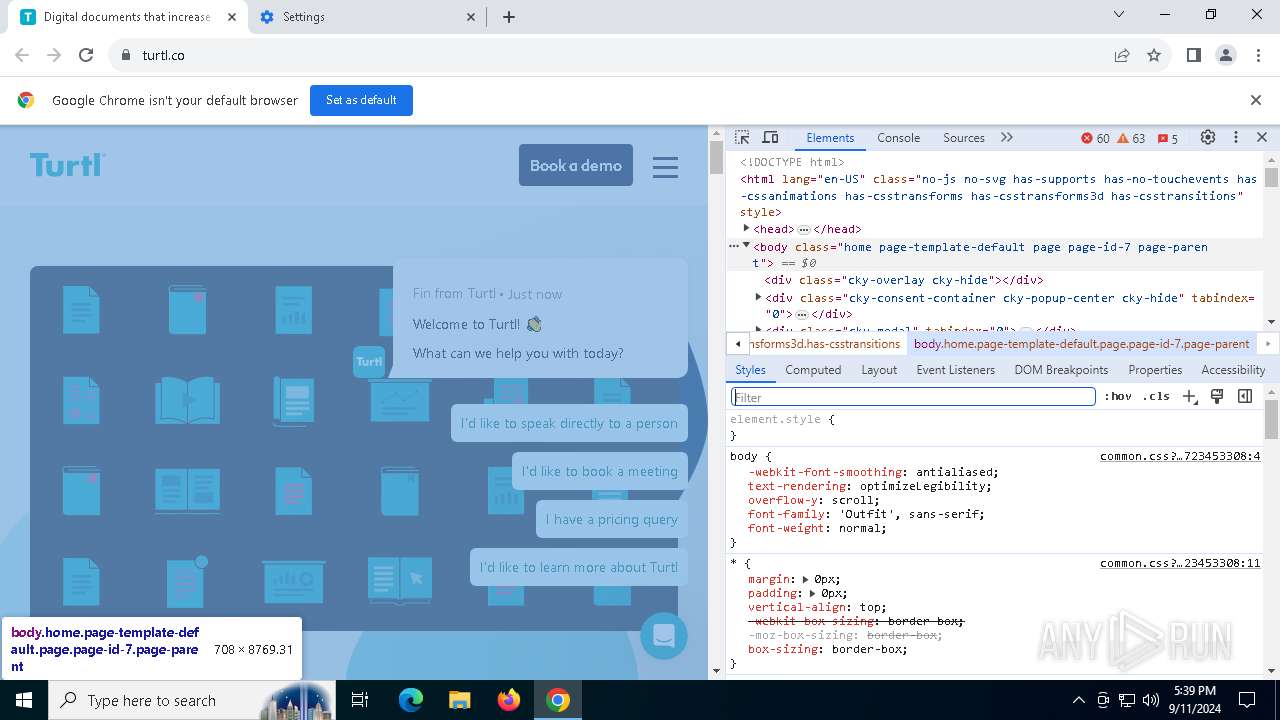
Task: Click Set as default button
Action: pos(361,100)
